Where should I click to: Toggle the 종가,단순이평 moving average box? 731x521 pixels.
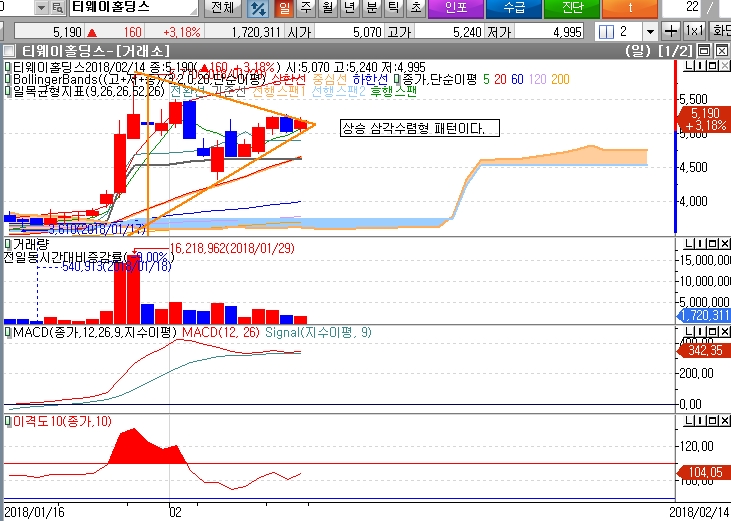(397, 79)
